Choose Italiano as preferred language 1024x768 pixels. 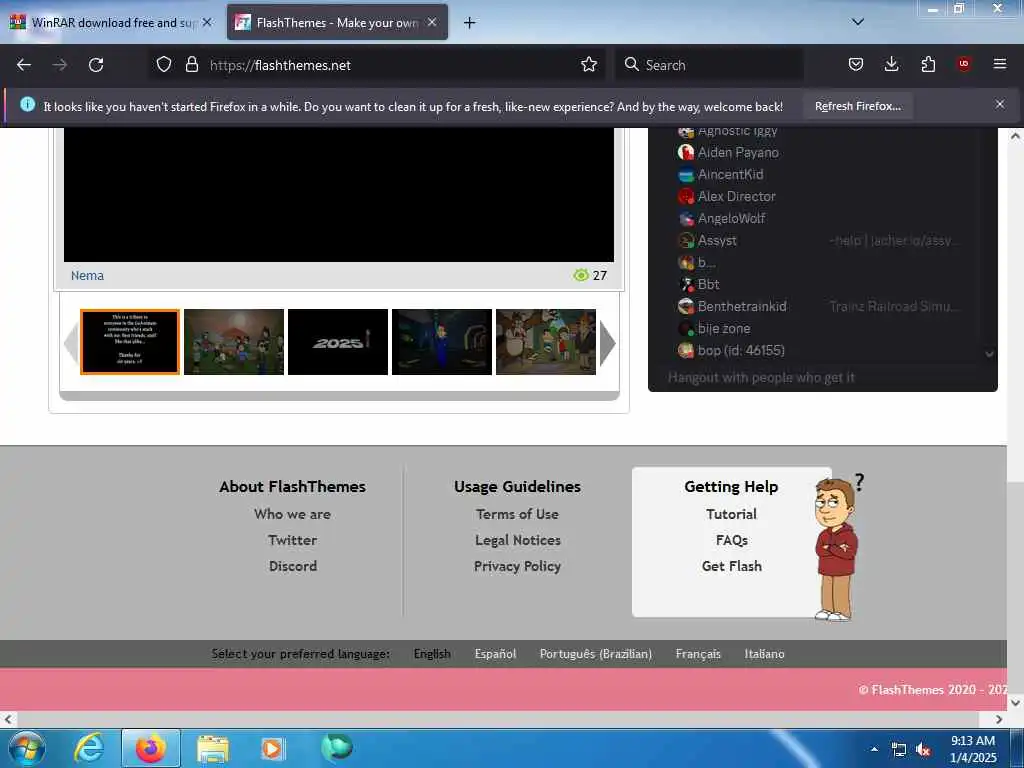(764, 654)
